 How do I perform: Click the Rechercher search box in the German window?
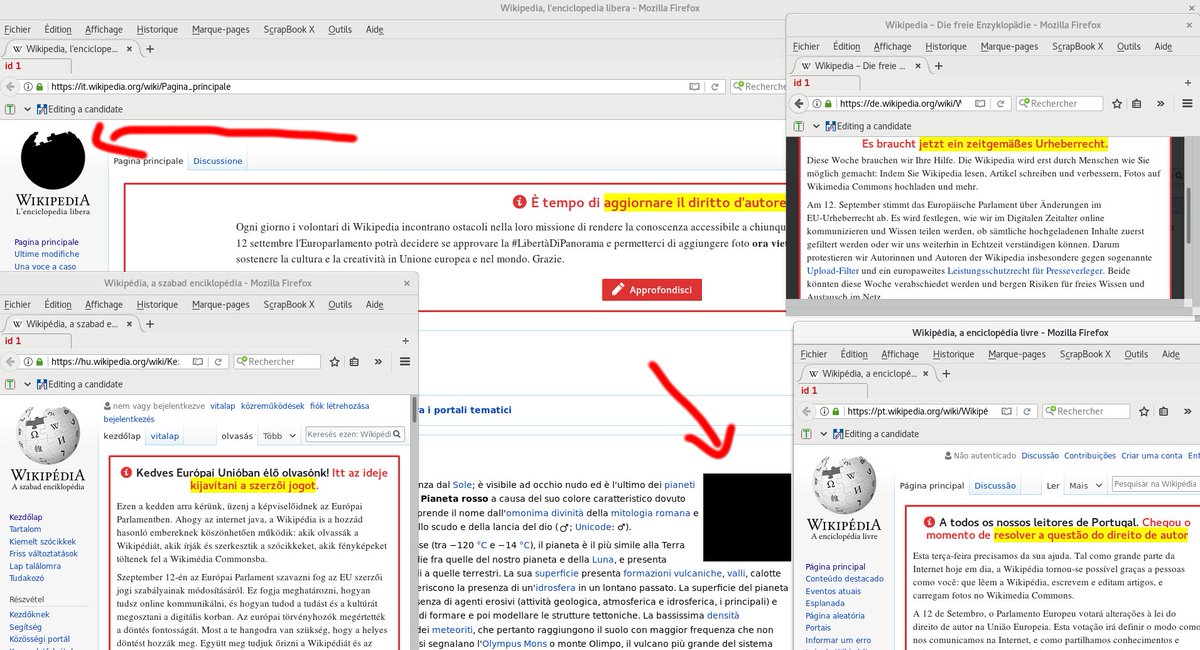(x=1058, y=104)
